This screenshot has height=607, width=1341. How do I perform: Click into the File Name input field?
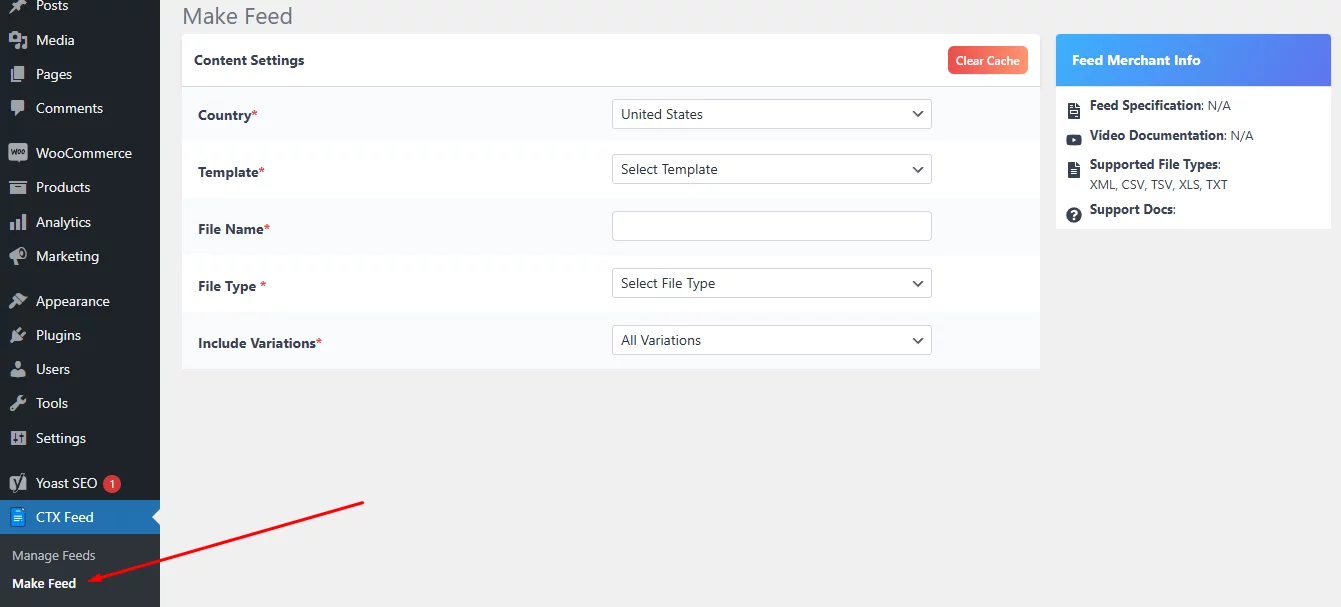(771, 226)
